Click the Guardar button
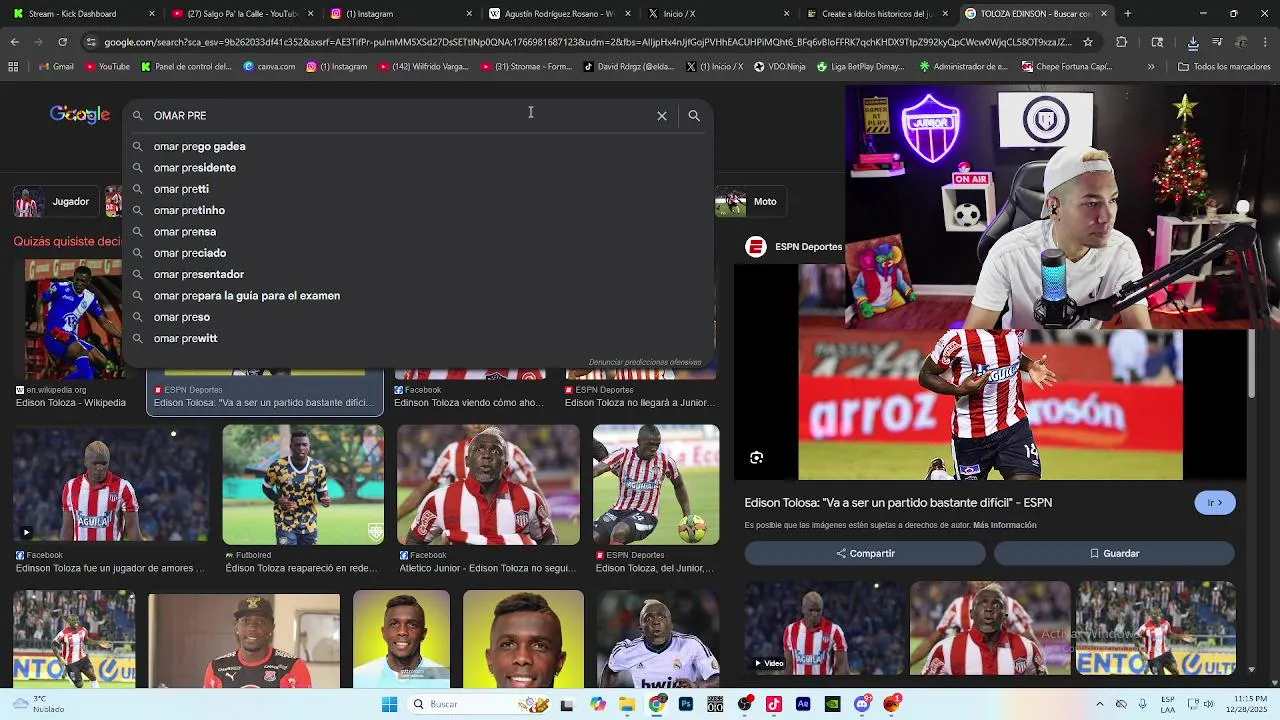 (1114, 553)
